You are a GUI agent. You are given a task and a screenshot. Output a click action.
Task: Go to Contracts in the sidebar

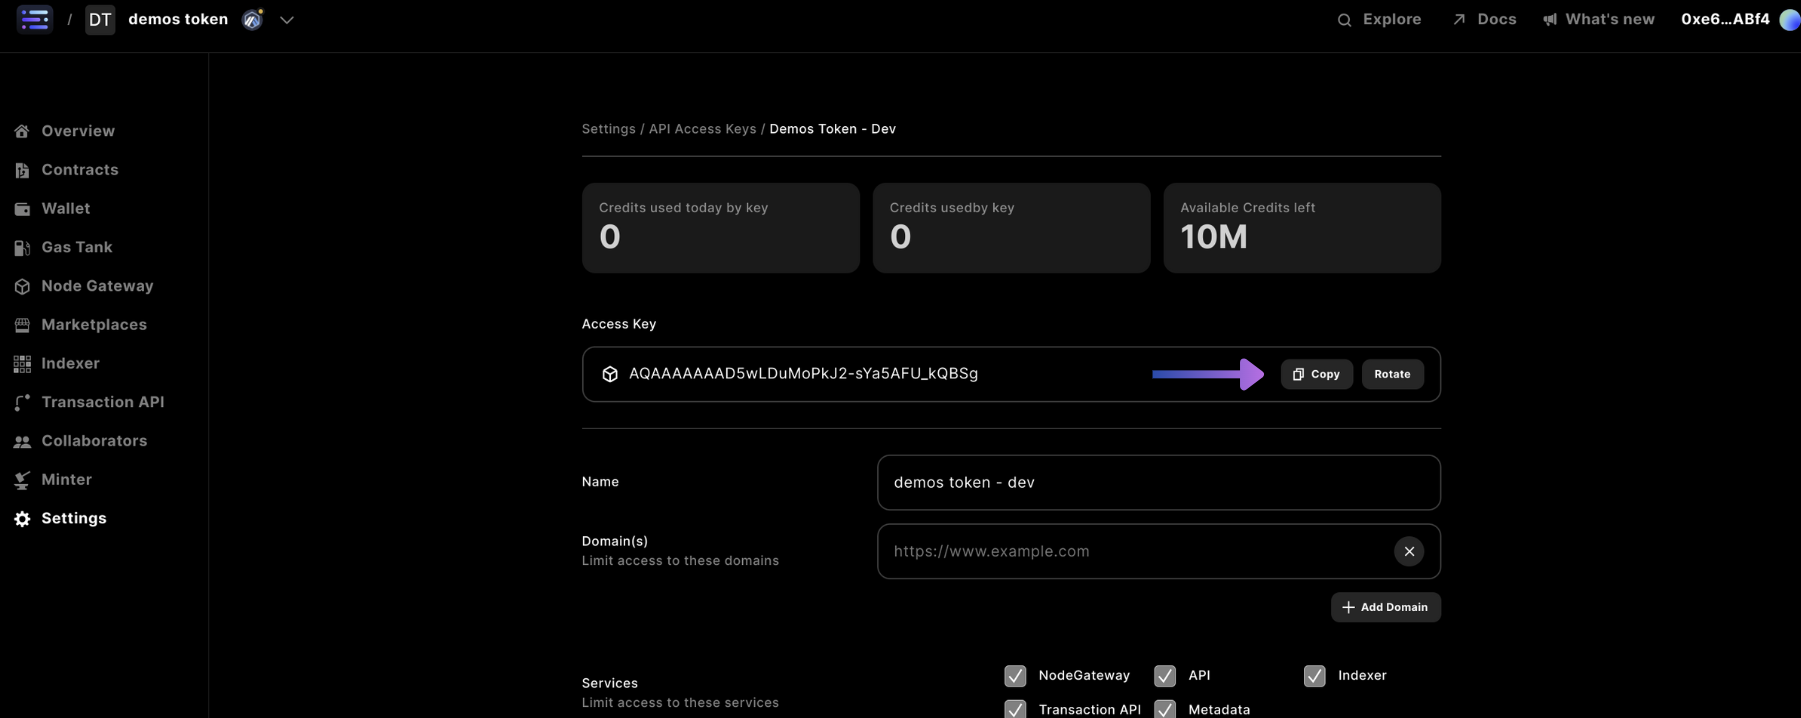tap(80, 170)
